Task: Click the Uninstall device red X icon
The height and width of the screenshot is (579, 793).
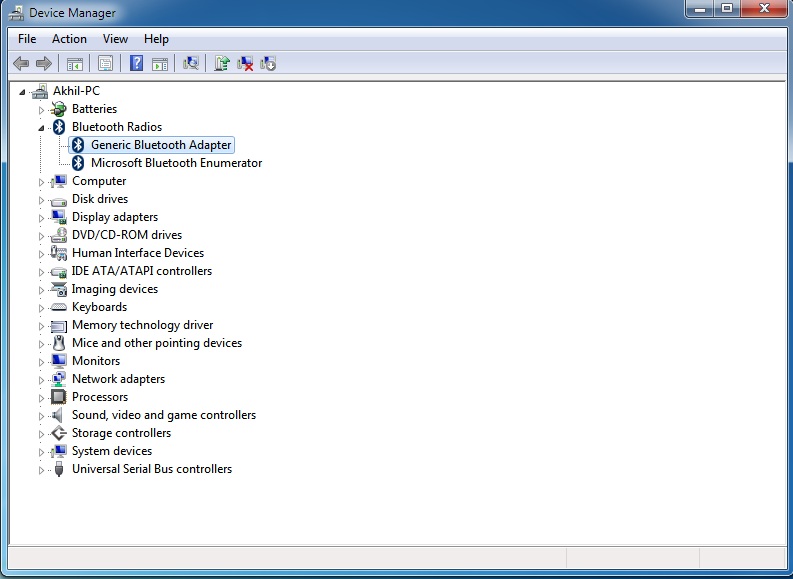Action: point(245,63)
